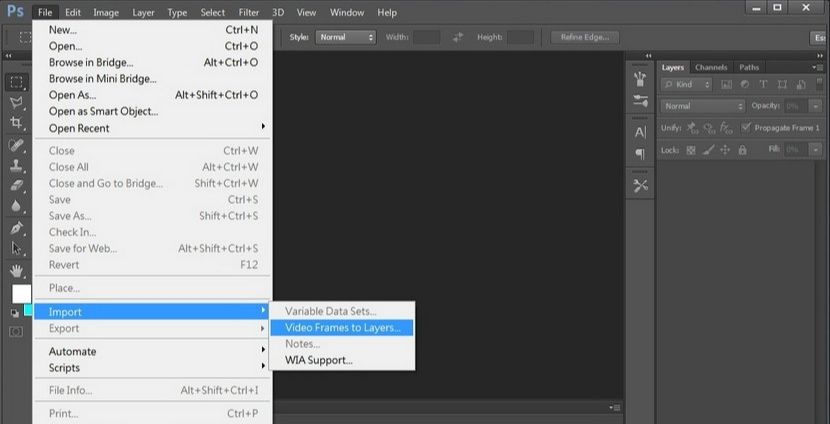
Task: Click the cyan background color swatch
Action: 28,310
